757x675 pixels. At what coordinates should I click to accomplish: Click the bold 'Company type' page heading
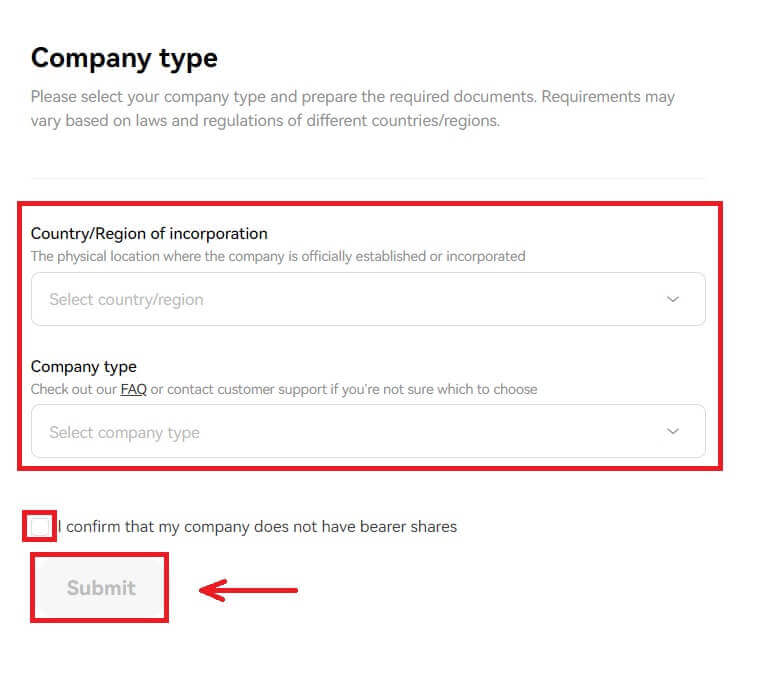point(124,58)
